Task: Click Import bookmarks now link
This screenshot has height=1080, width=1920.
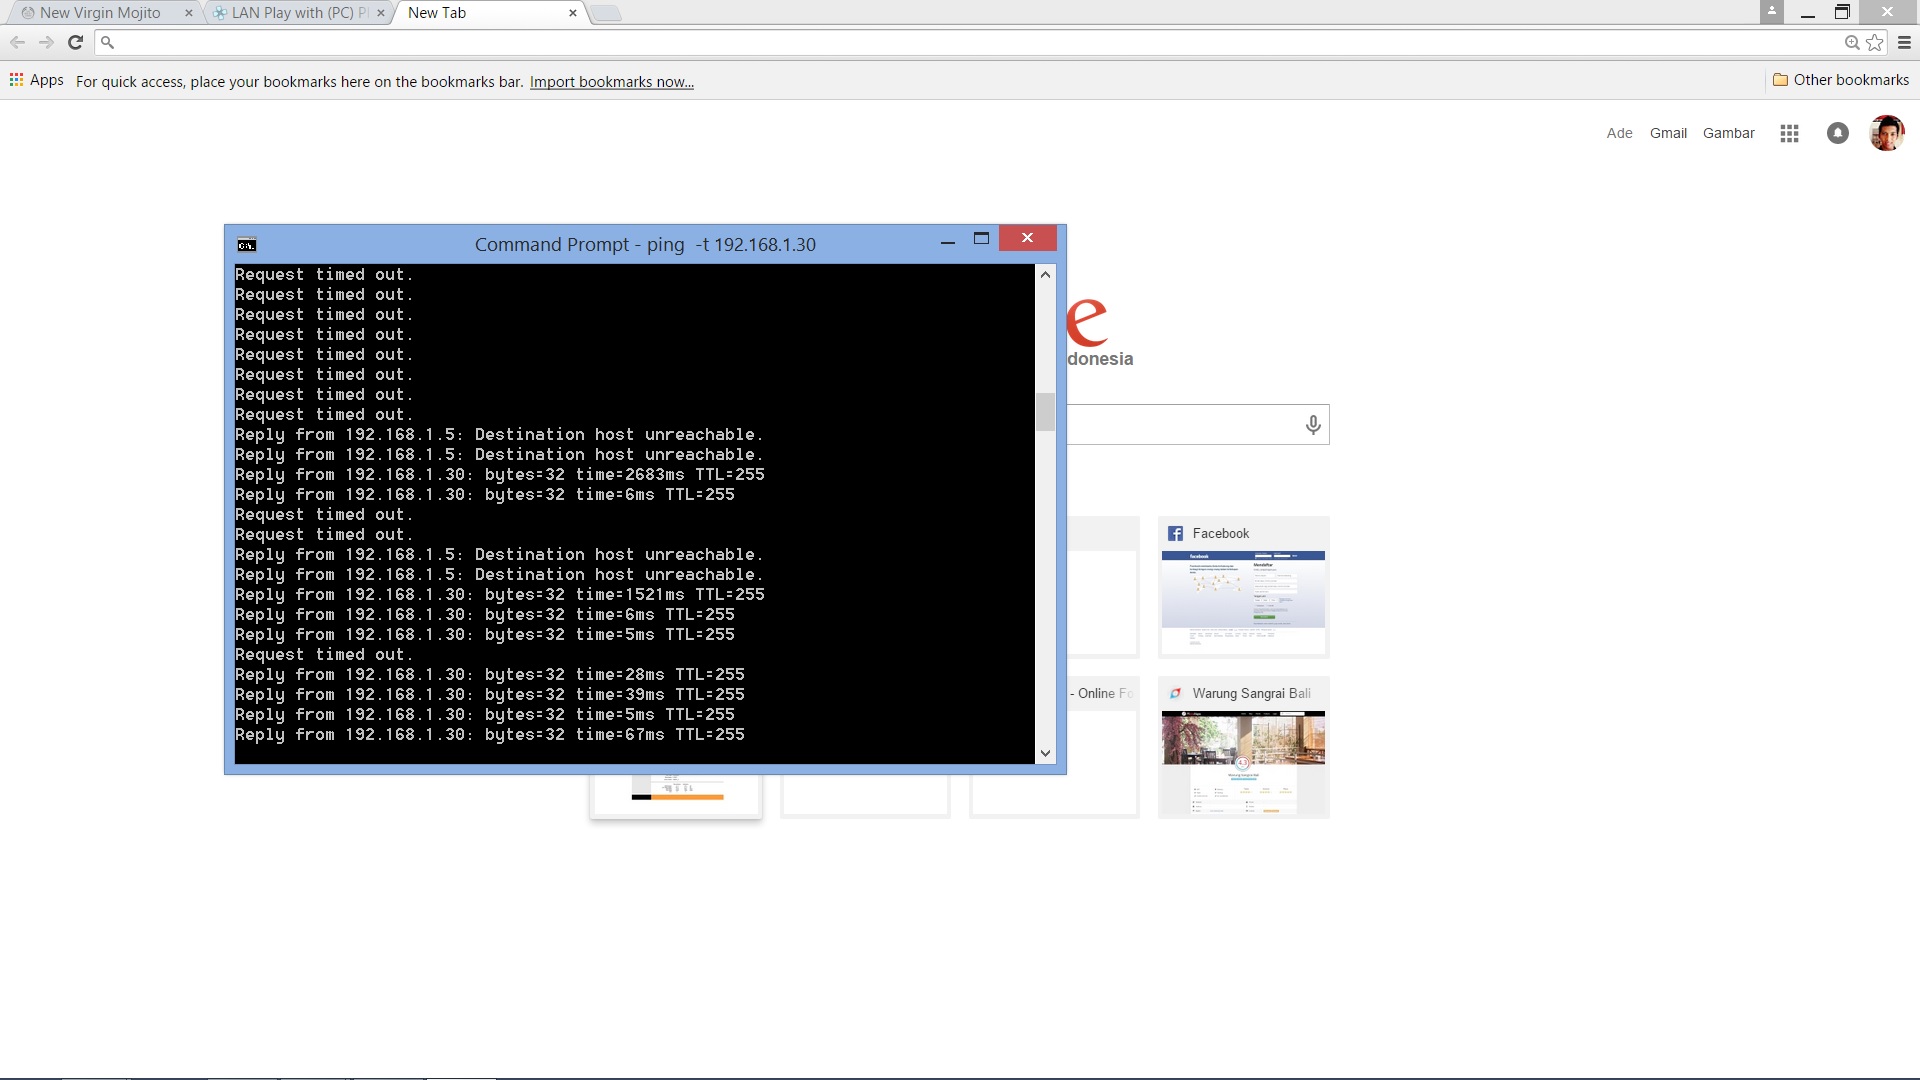Action: (611, 82)
